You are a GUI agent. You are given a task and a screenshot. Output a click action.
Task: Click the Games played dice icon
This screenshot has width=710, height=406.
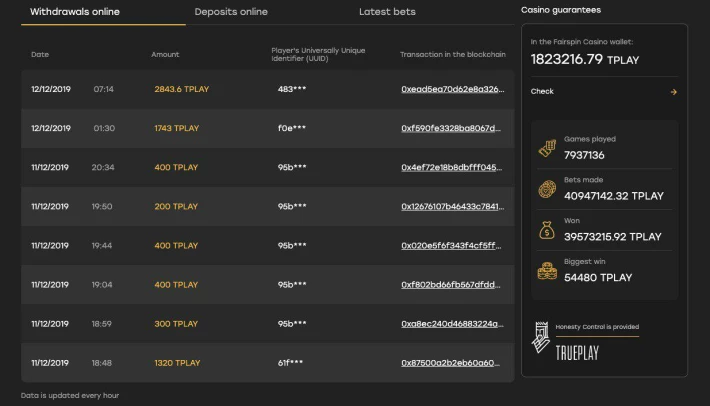(x=547, y=148)
